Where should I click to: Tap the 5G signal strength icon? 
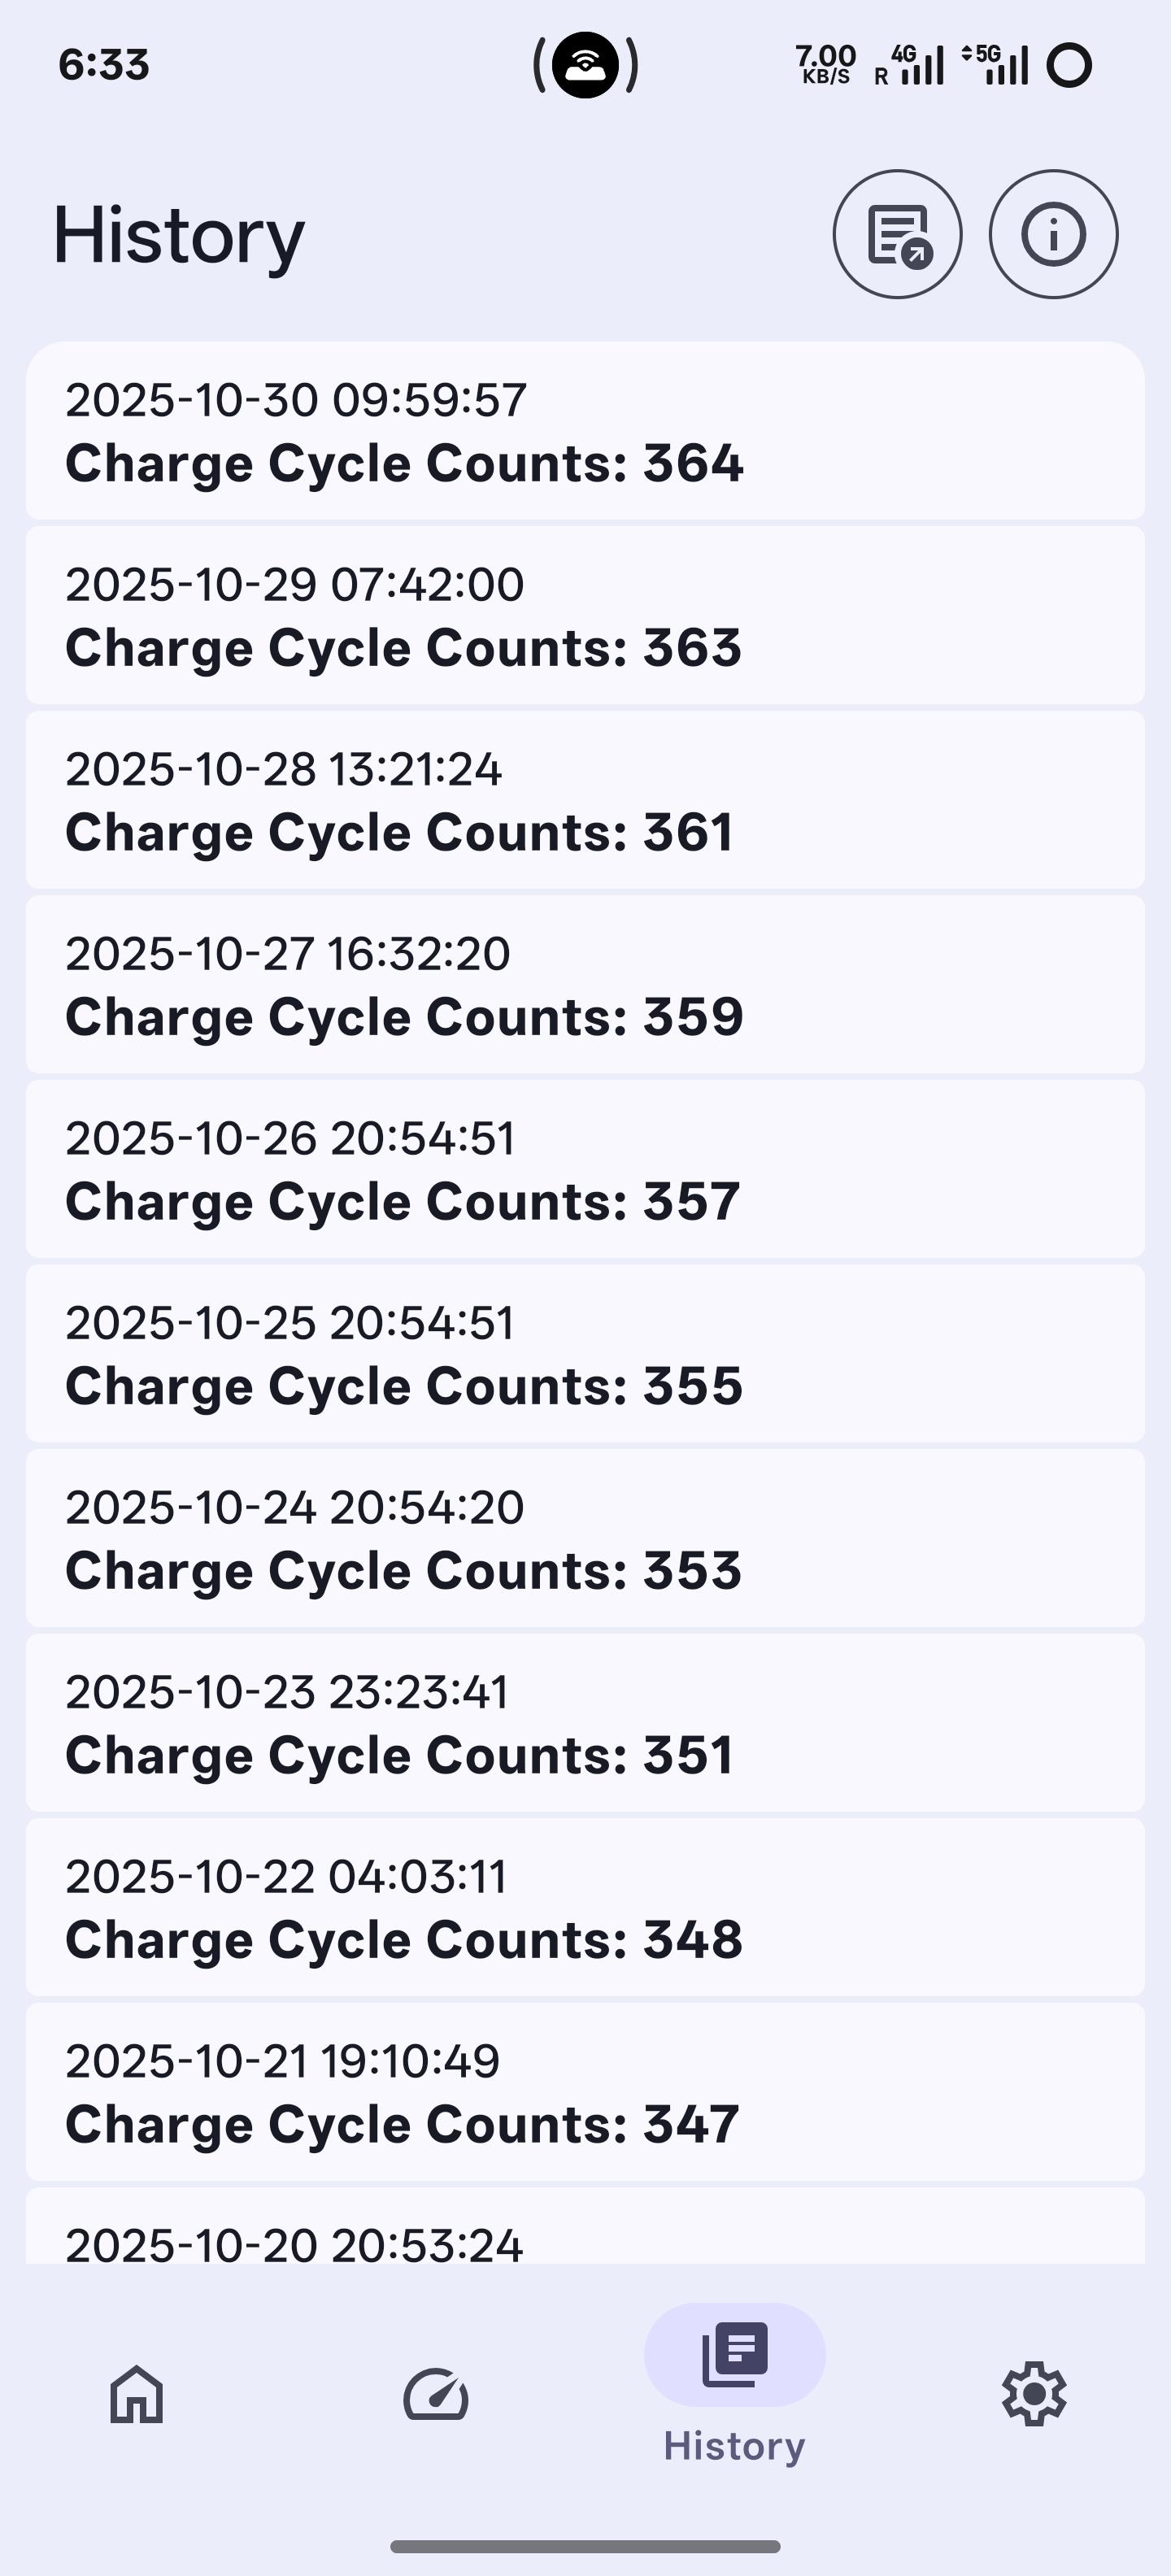[x=996, y=65]
